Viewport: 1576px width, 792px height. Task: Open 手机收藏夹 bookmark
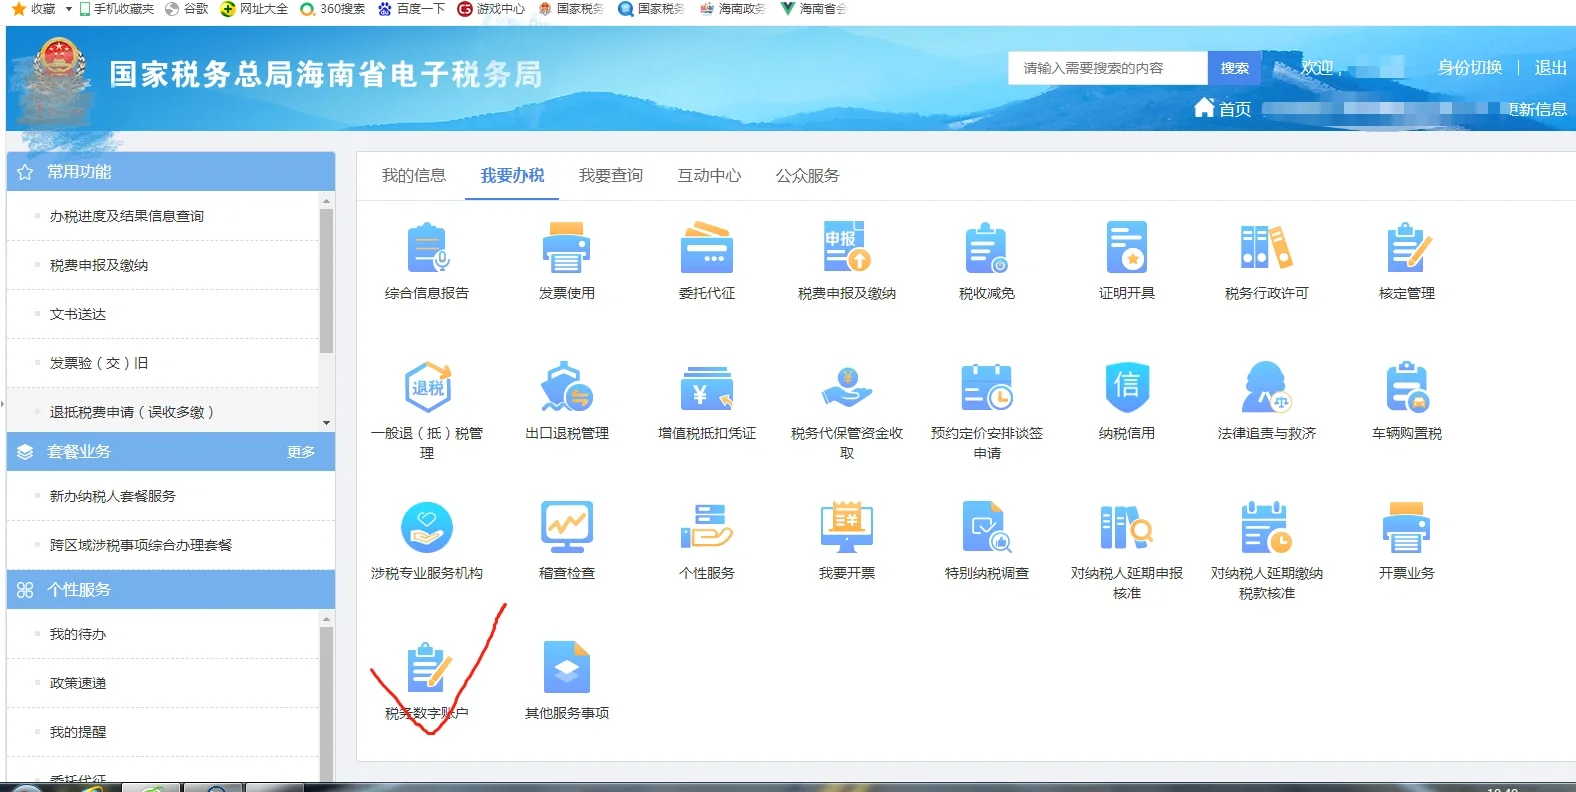coord(116,9)
